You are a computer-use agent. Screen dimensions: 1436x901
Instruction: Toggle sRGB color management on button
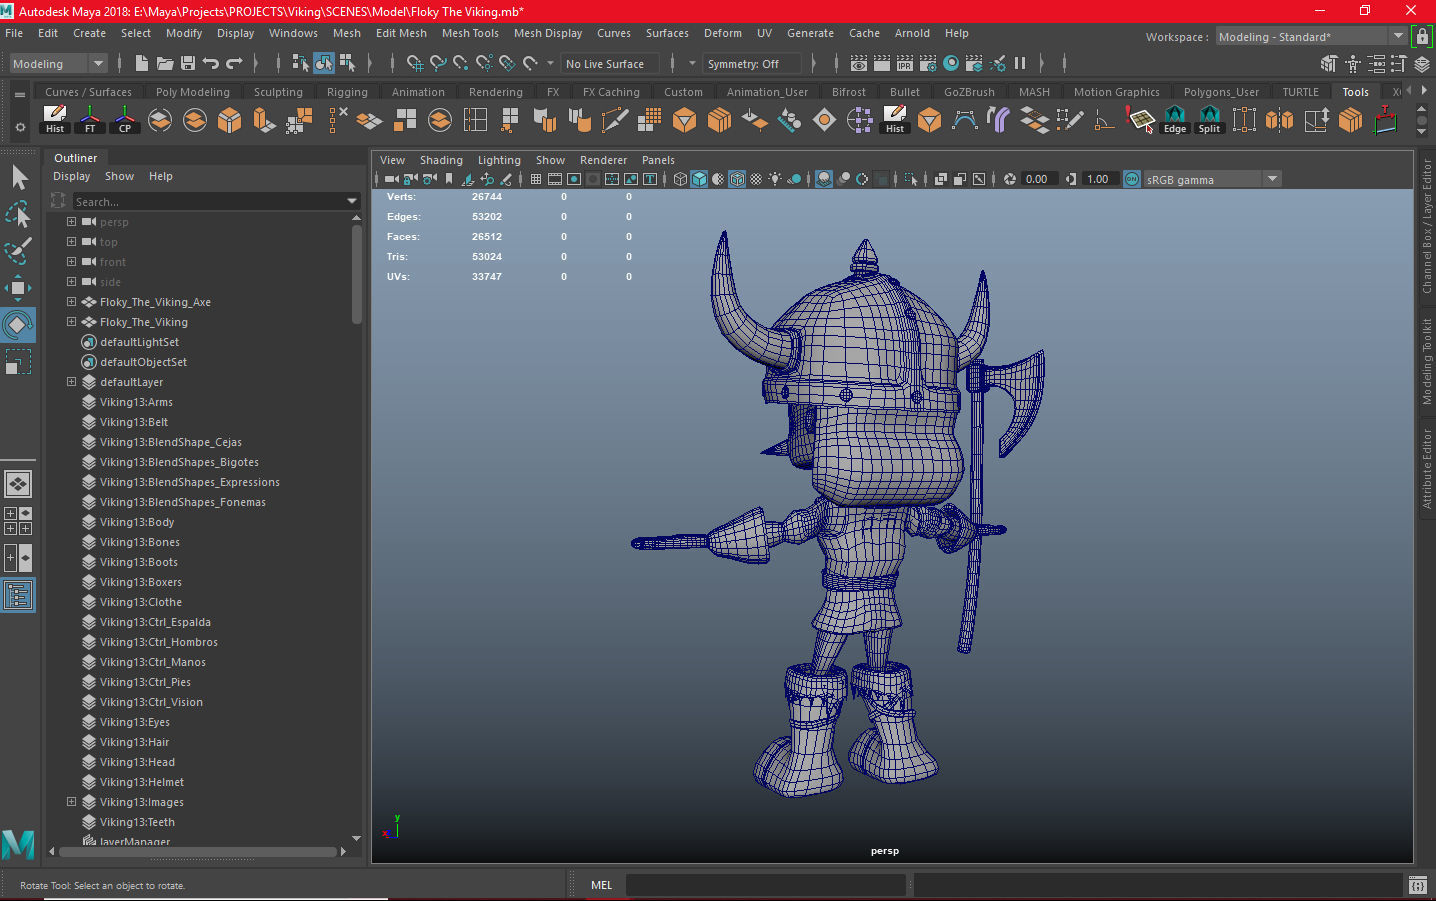[1132, 179]
